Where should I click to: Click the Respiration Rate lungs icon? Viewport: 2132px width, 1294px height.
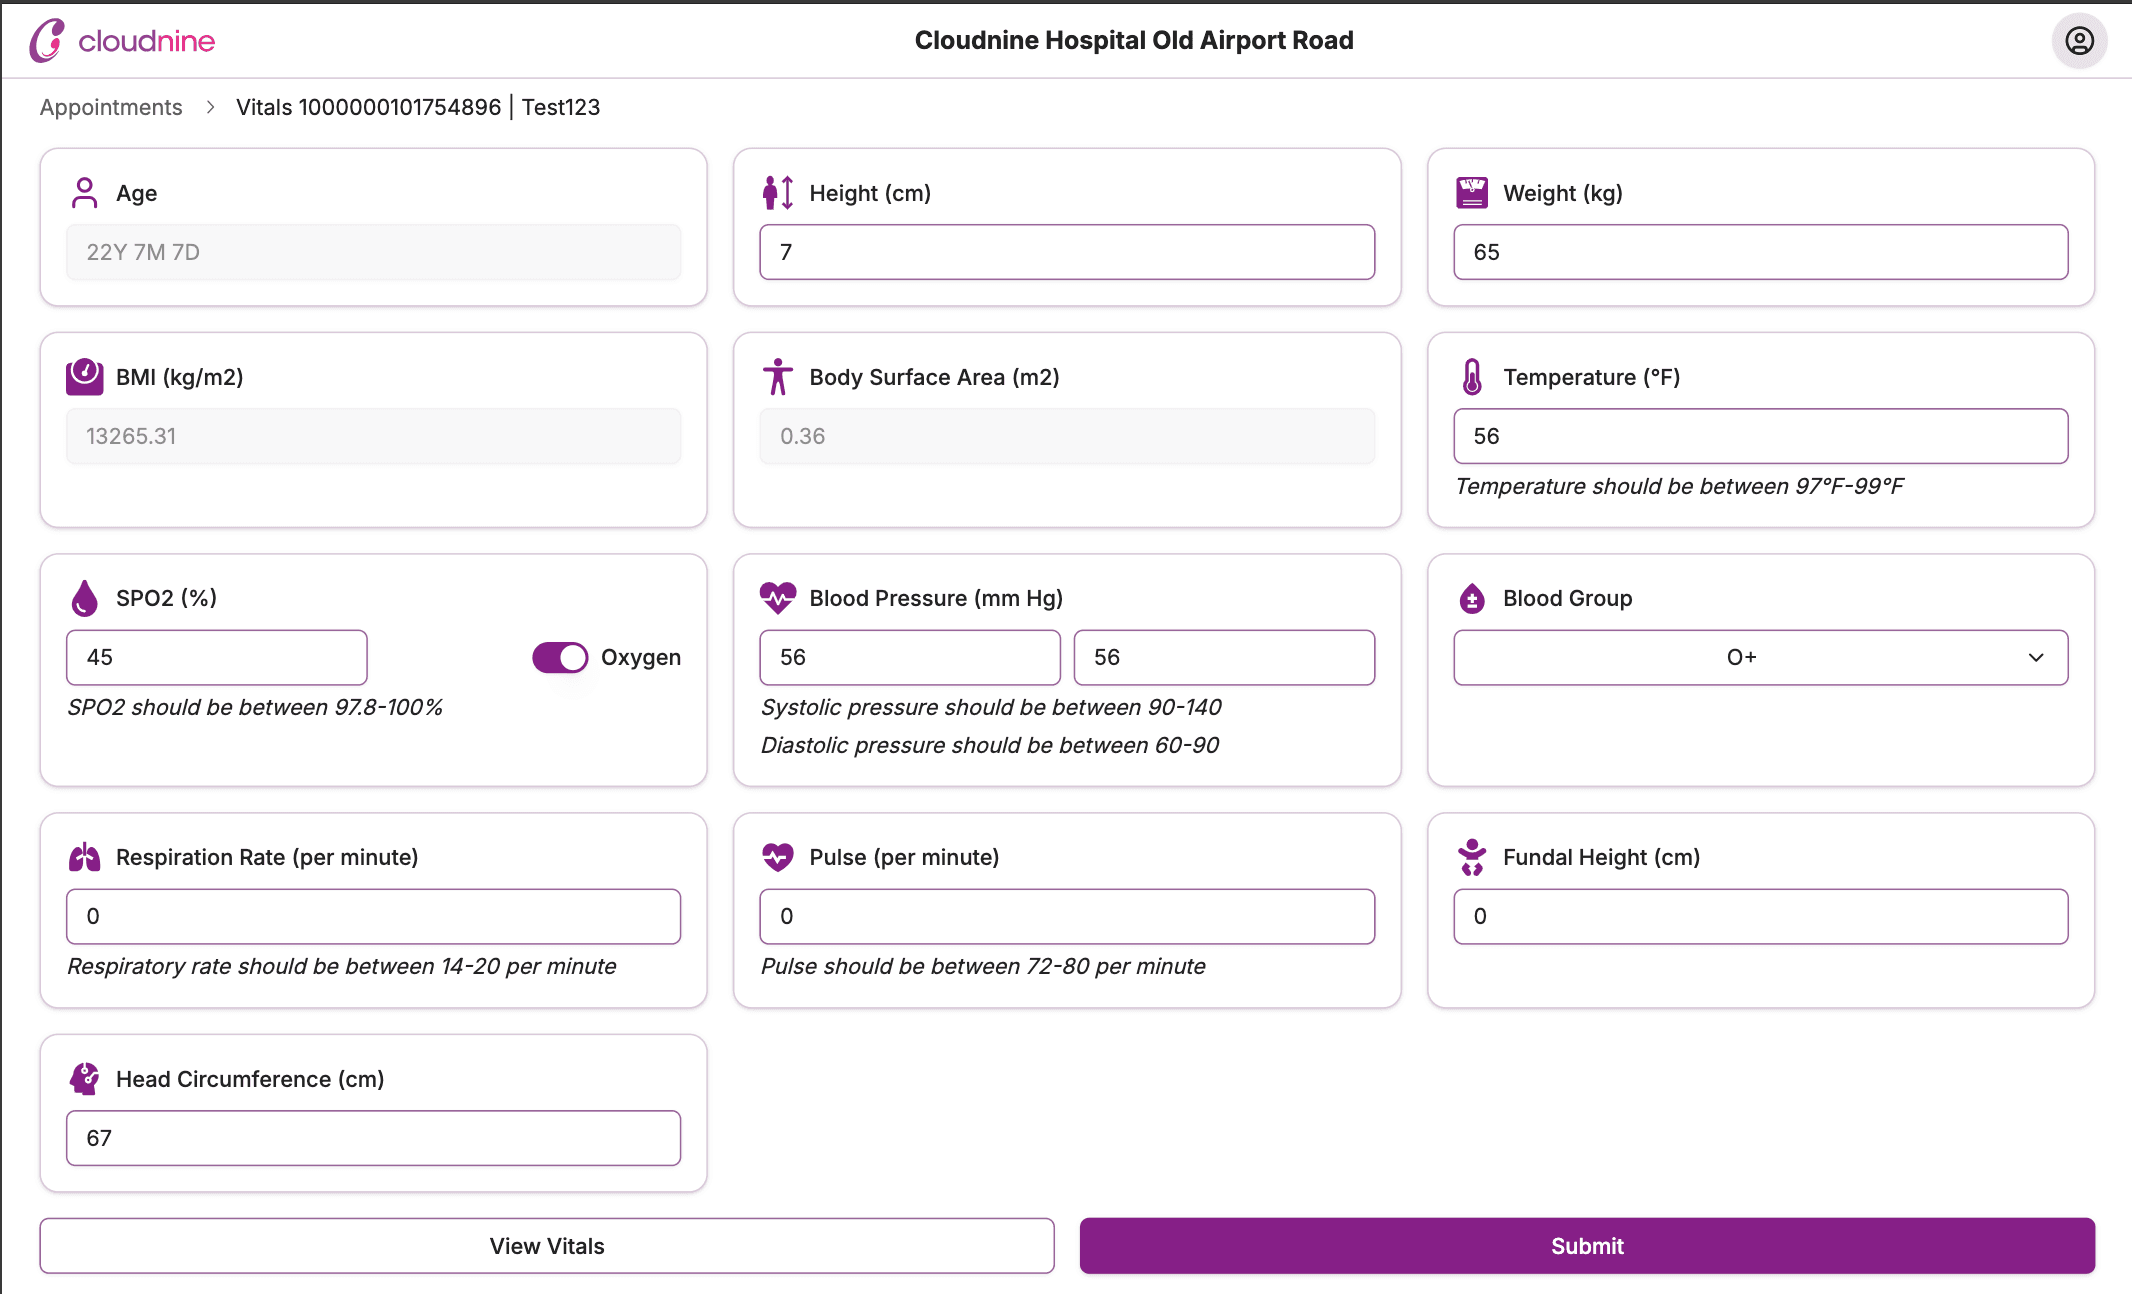click(x=84, y=857)
